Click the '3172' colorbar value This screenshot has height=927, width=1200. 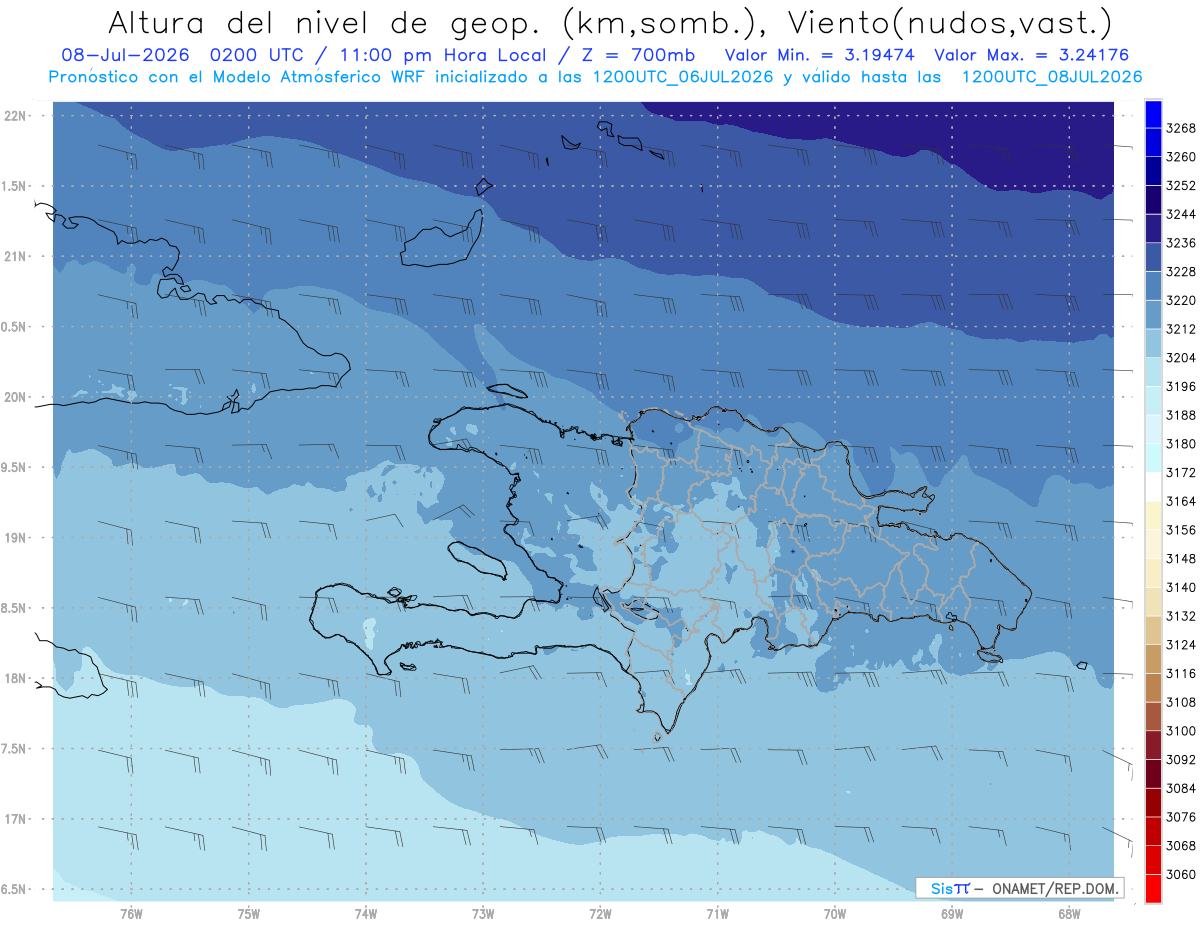(1180, 472)
